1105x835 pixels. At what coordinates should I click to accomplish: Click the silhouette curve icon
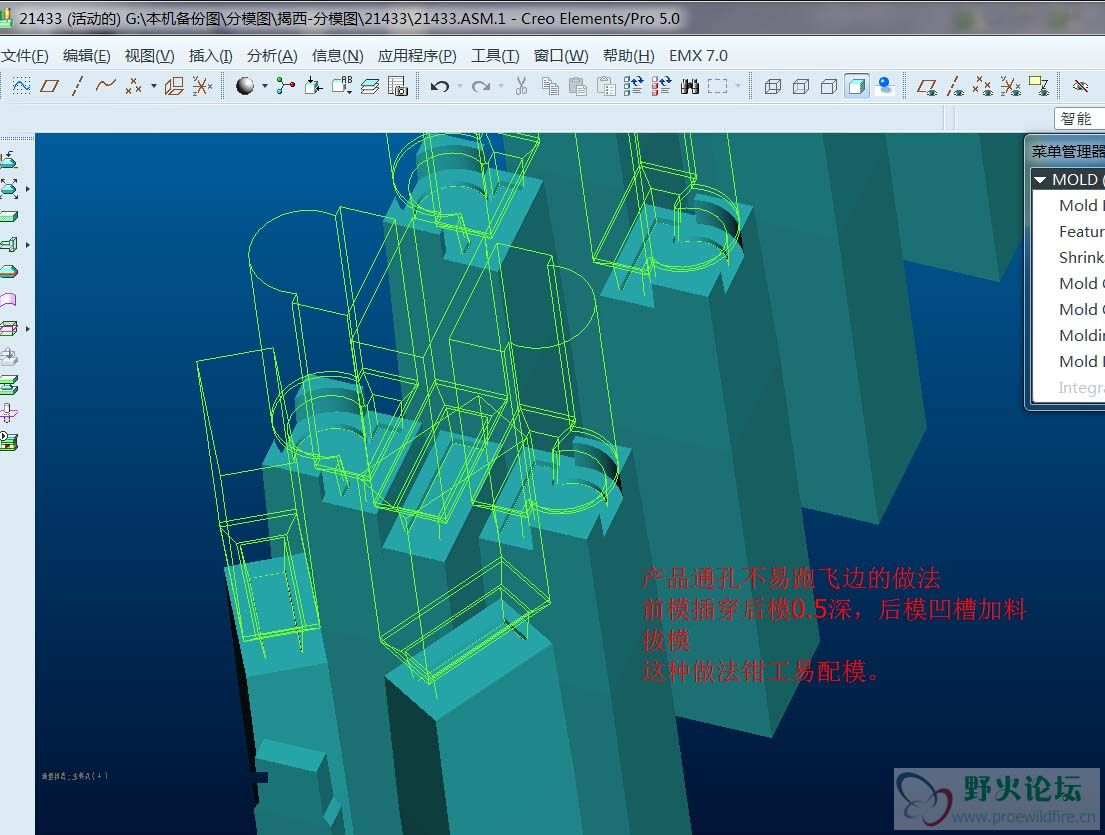9,272
